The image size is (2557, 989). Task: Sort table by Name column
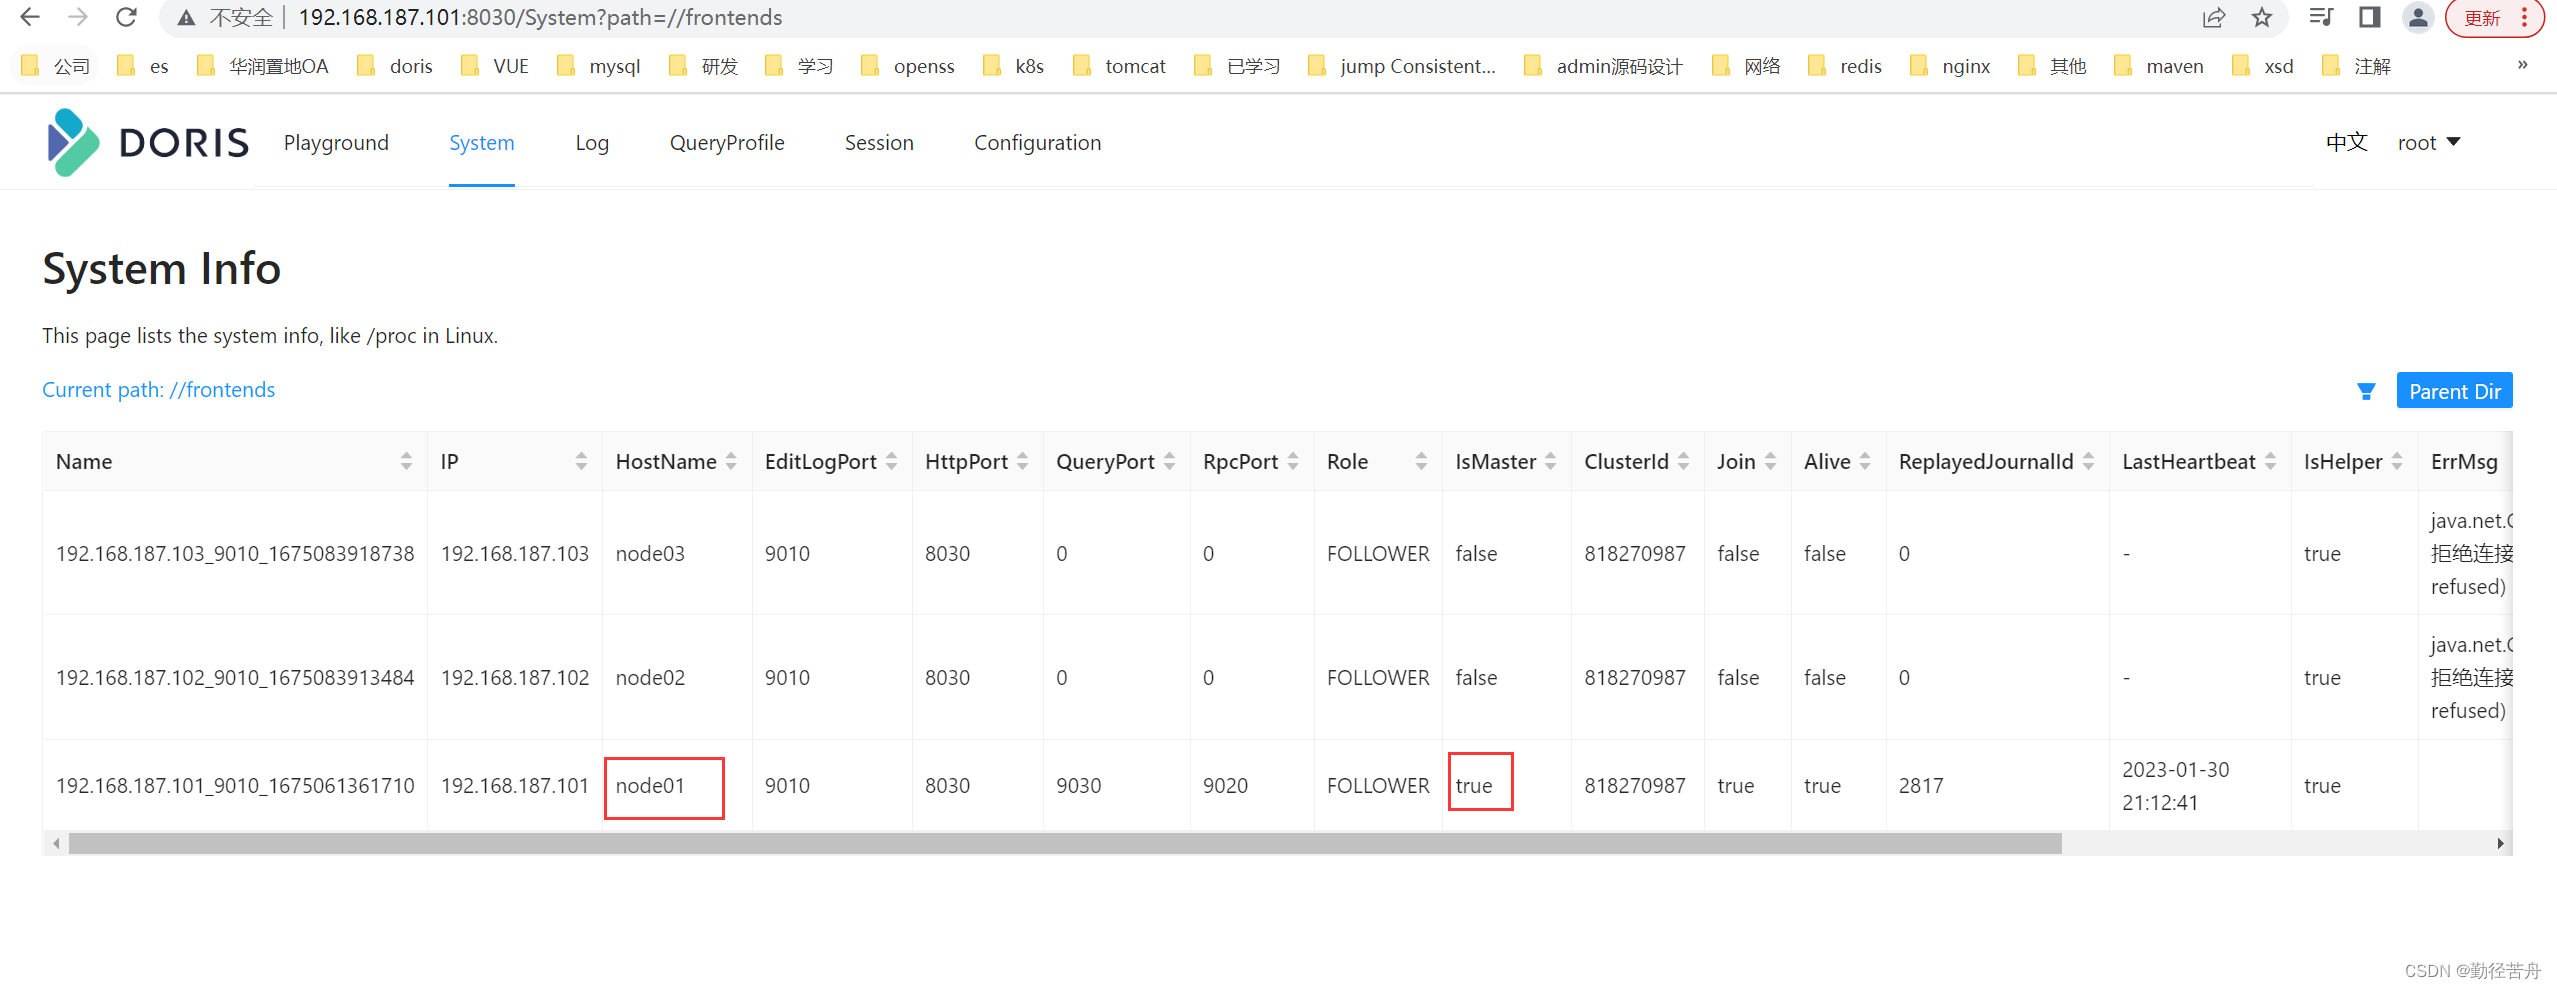(x=406, y=461)
